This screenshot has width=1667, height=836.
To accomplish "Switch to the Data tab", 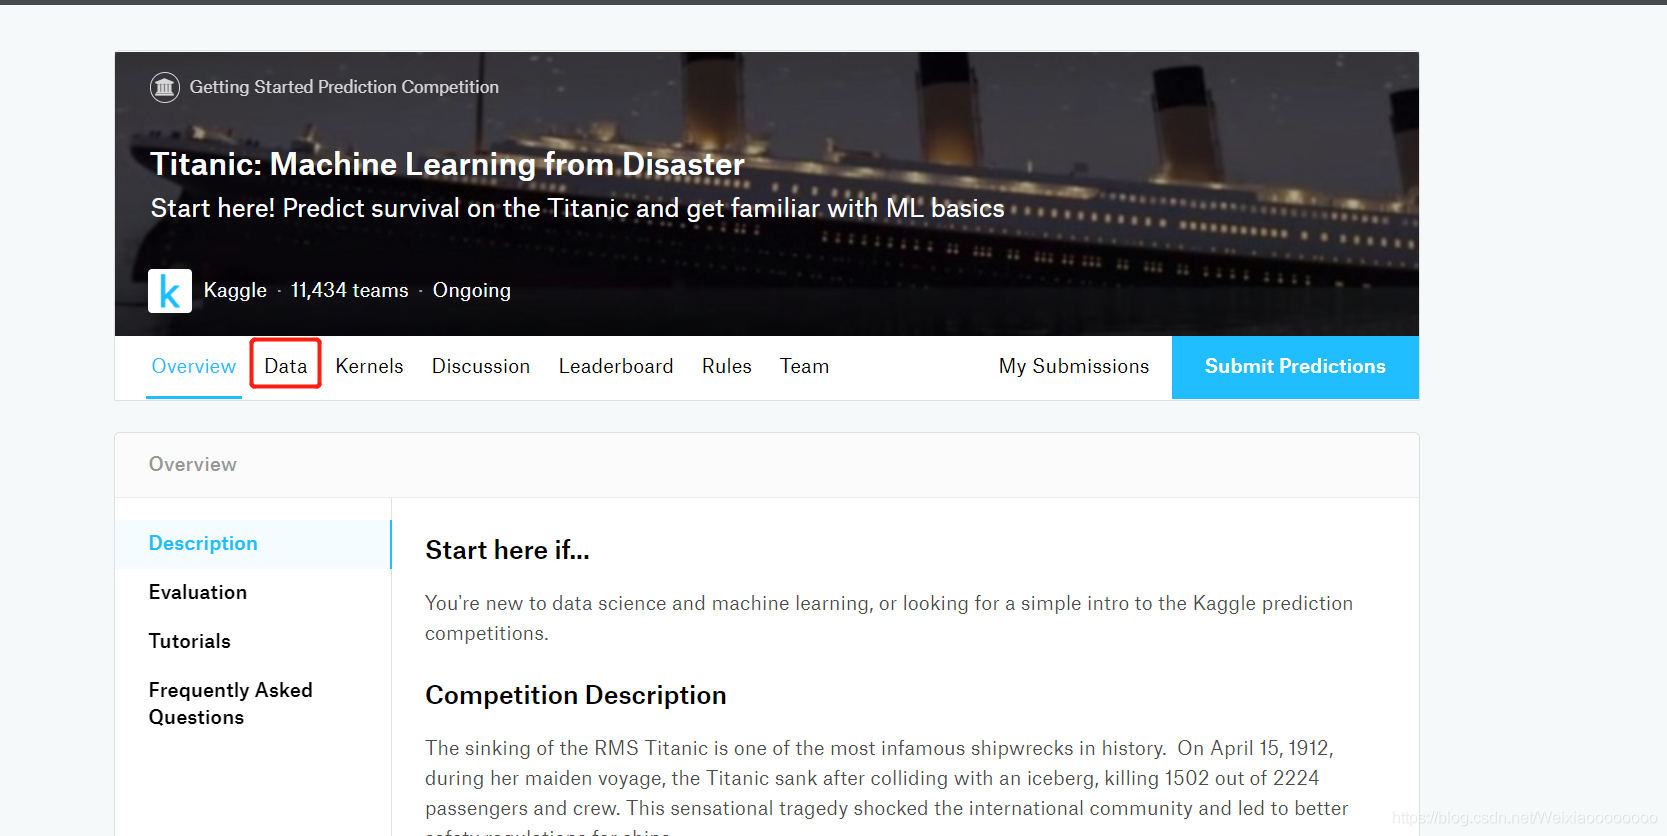I will [x=286, y=366].
